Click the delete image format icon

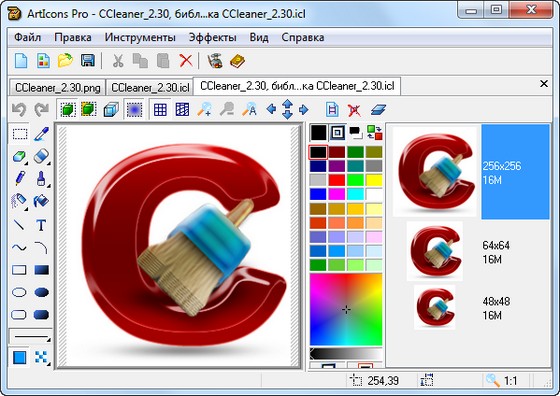(x=354, y=110)
